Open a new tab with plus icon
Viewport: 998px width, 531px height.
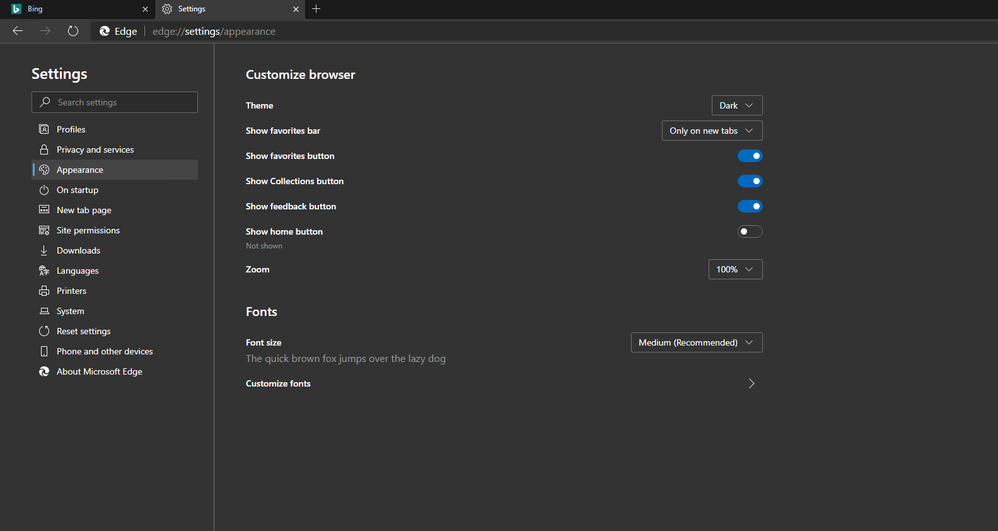(316, 9)
